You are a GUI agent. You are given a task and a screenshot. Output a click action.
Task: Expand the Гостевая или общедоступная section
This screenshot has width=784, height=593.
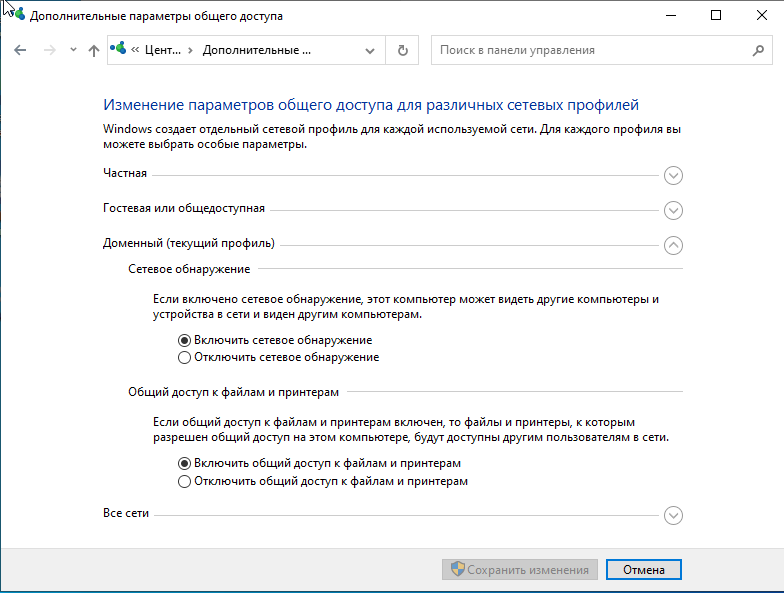tap(673, 210)
